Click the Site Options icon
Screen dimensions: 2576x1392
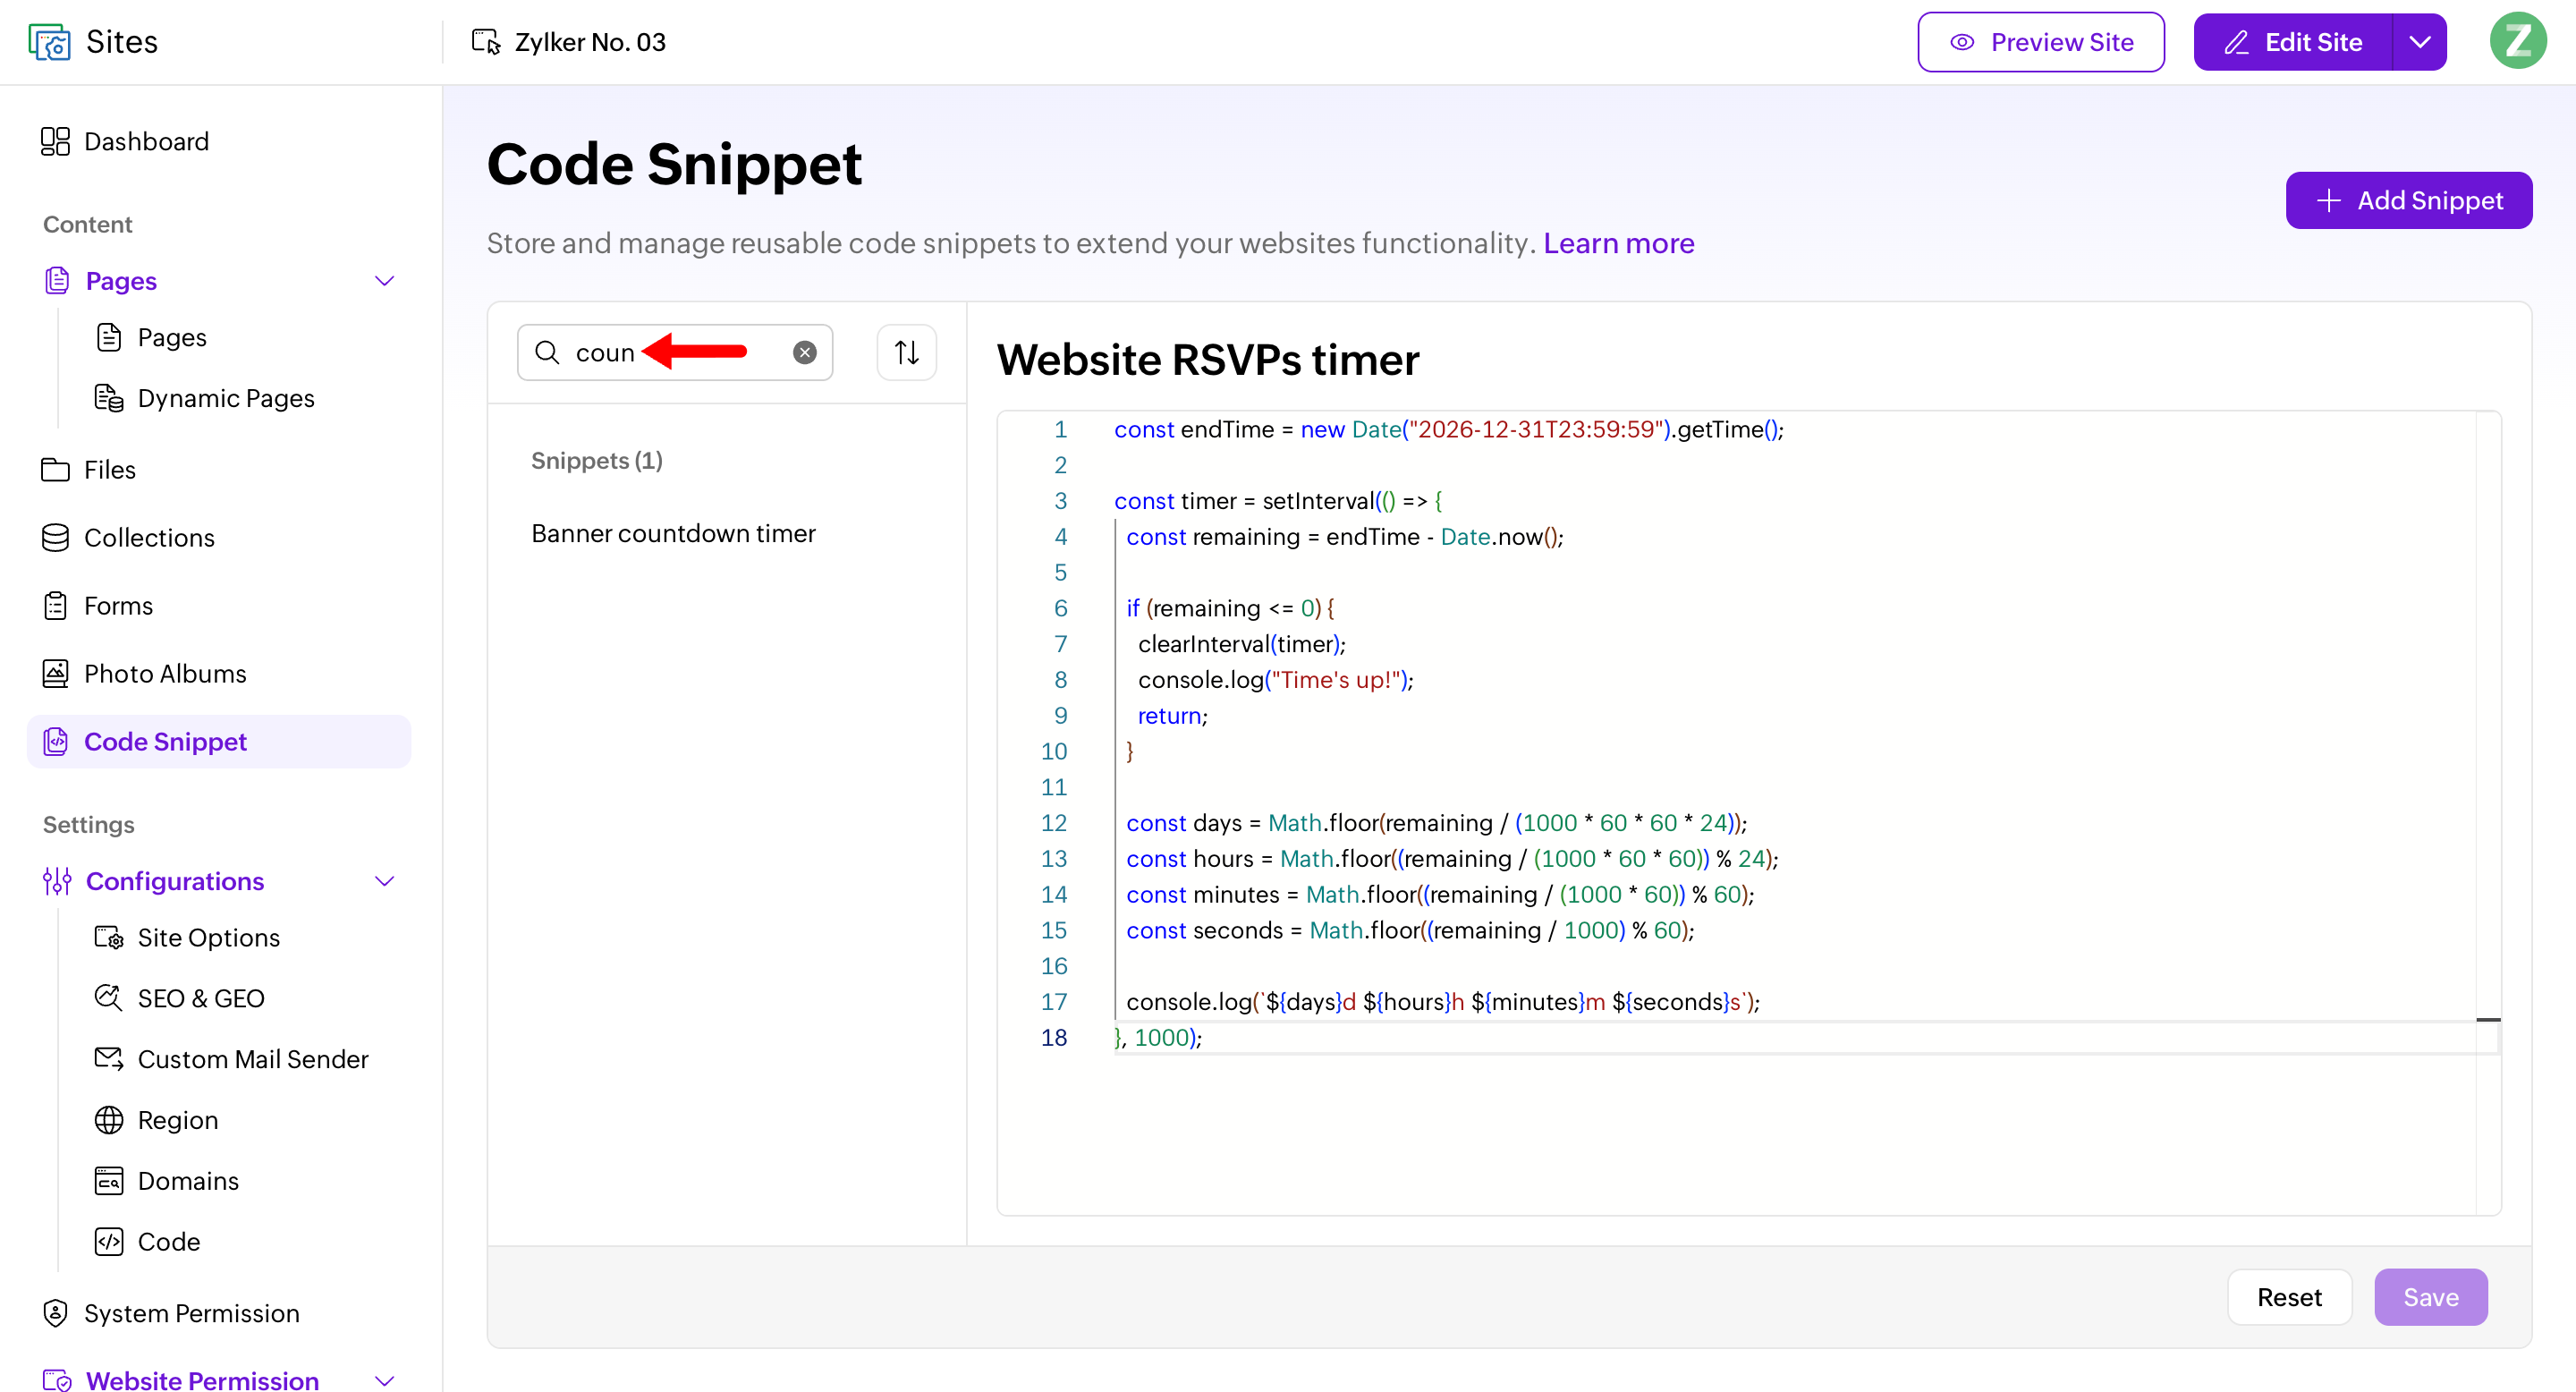click(x=109, y=937)
